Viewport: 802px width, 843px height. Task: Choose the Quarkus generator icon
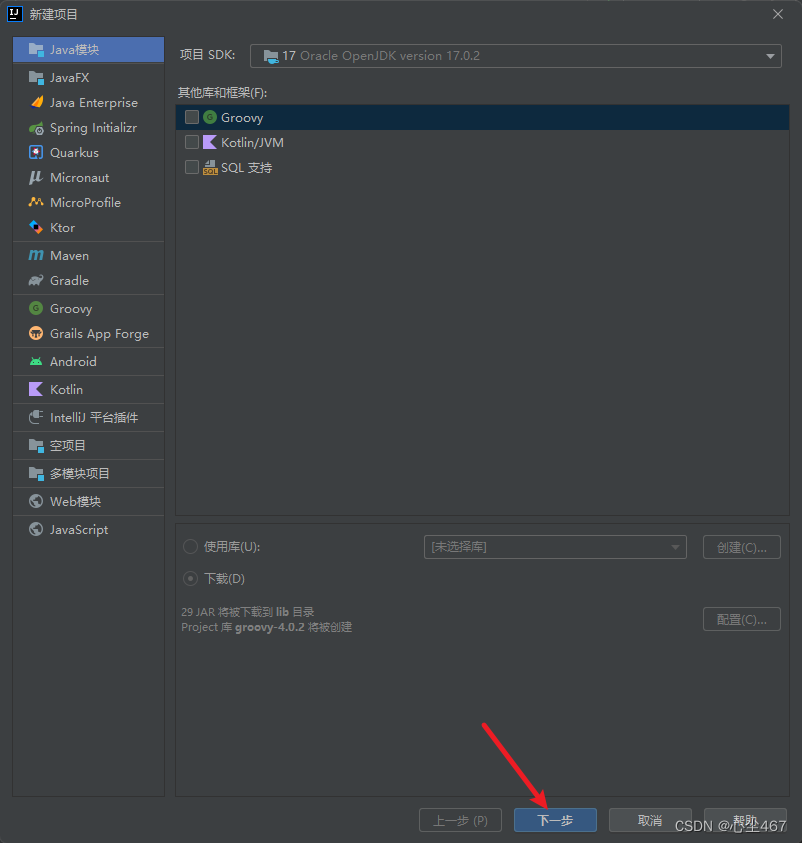[x=36, y=153]
